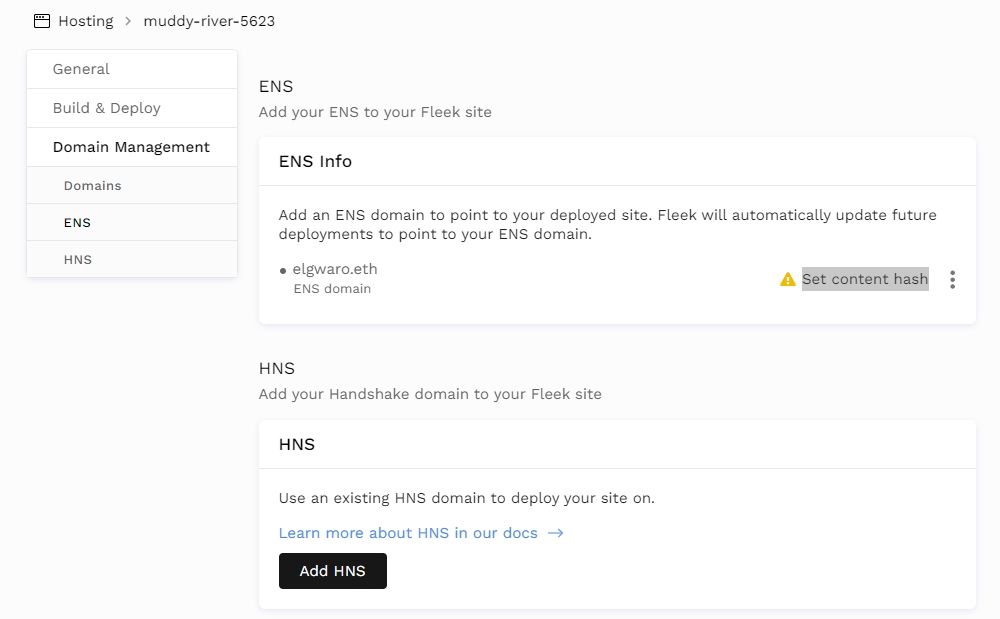The height and width of the screenshot is (619, 1000).
Task: Go to Hosting in the breadcrumb
Action: point(85,21)
